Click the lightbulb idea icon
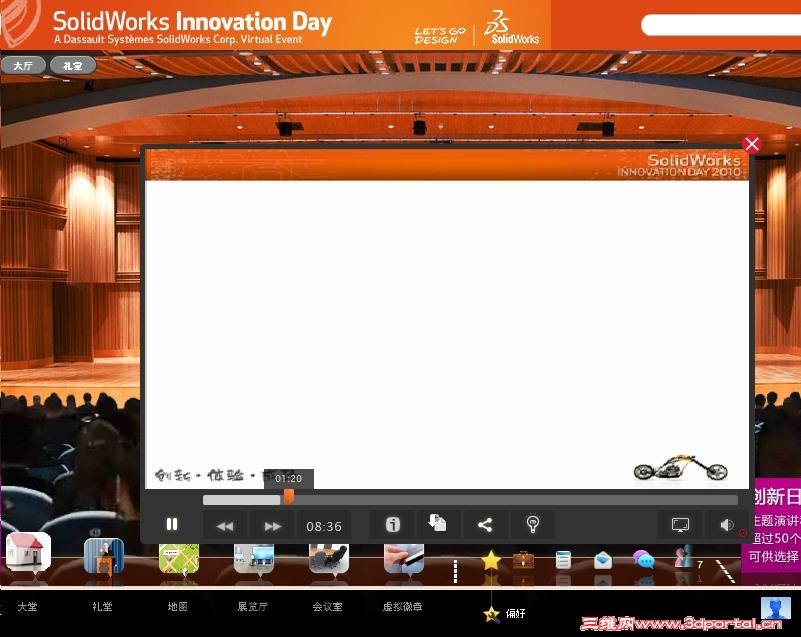Image resolution: width=801 pixels, height=637 pixels. click(532, 525)
